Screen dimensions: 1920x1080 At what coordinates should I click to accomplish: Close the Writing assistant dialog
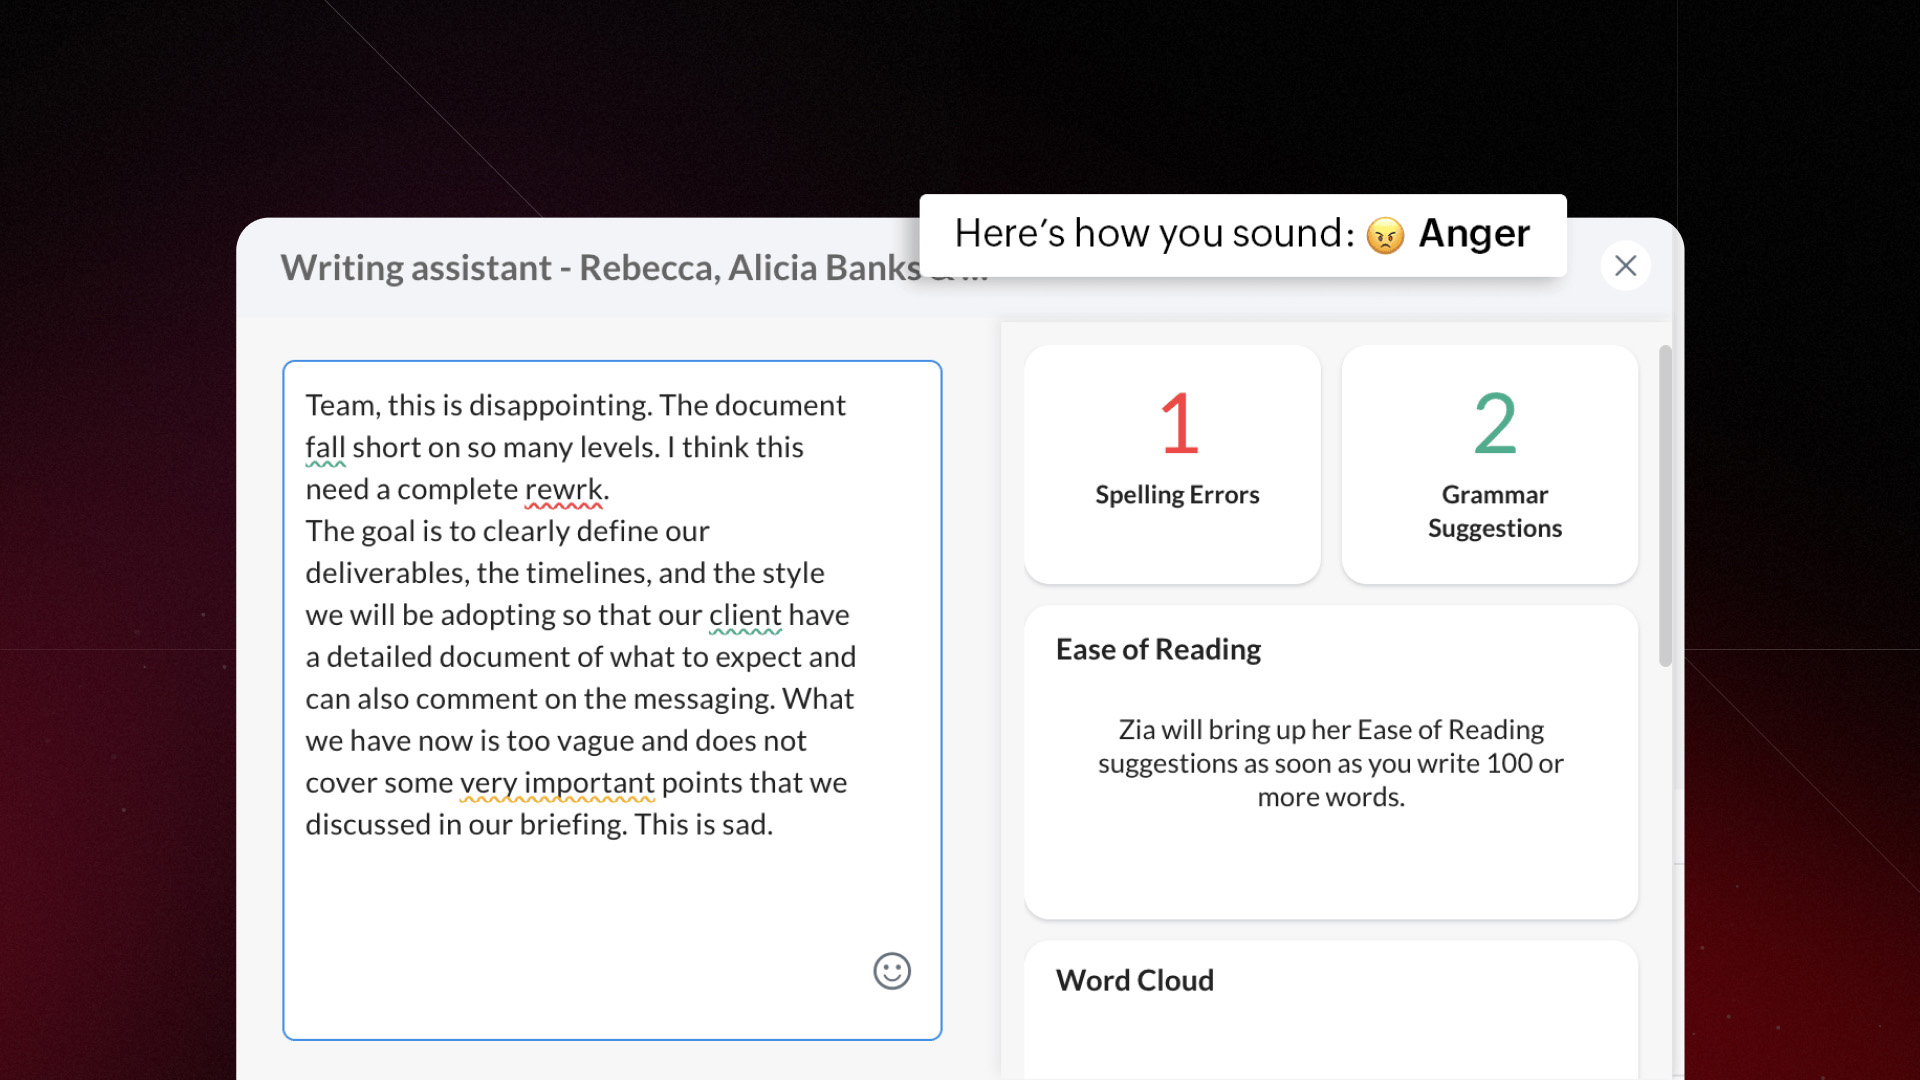pos(1625,266)
